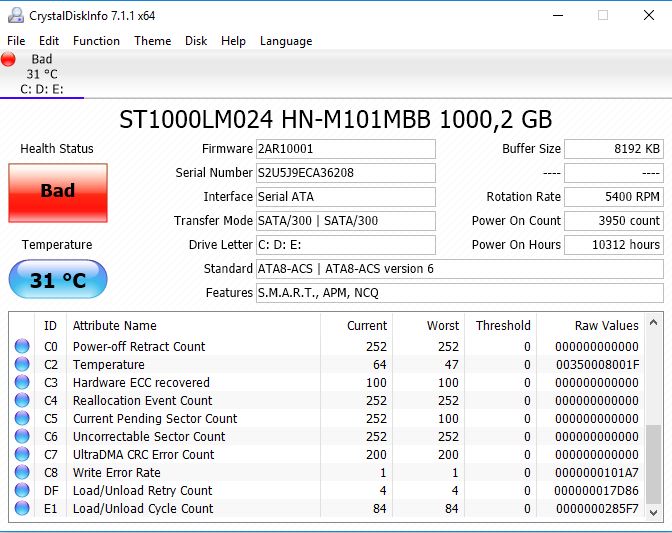
Task: Open the Disk menu
Action: (x=196, y=41)
